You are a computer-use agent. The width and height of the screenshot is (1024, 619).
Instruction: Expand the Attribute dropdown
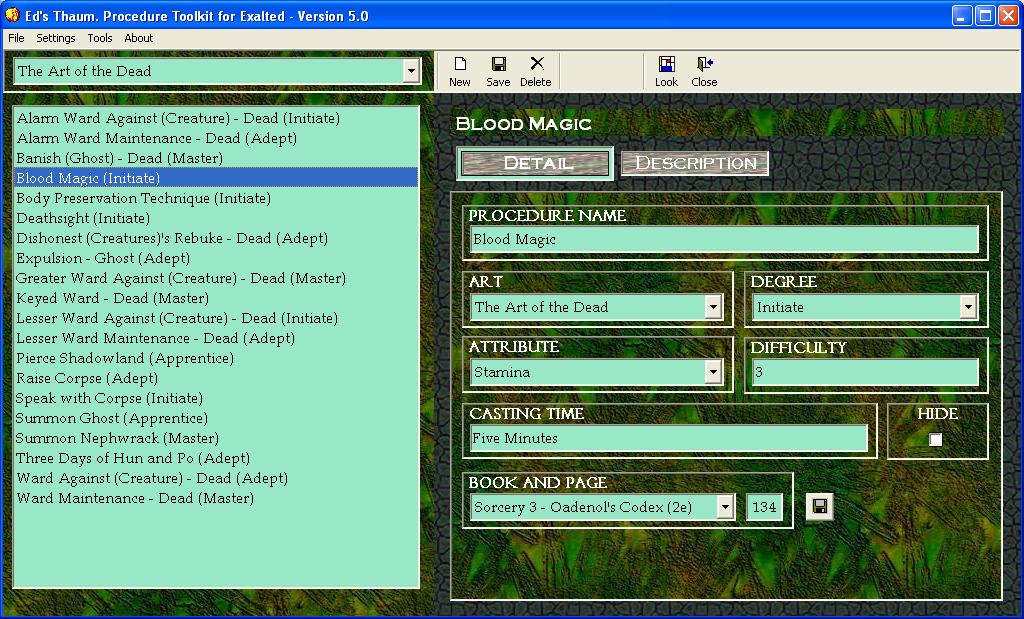(x=713, y=372)
